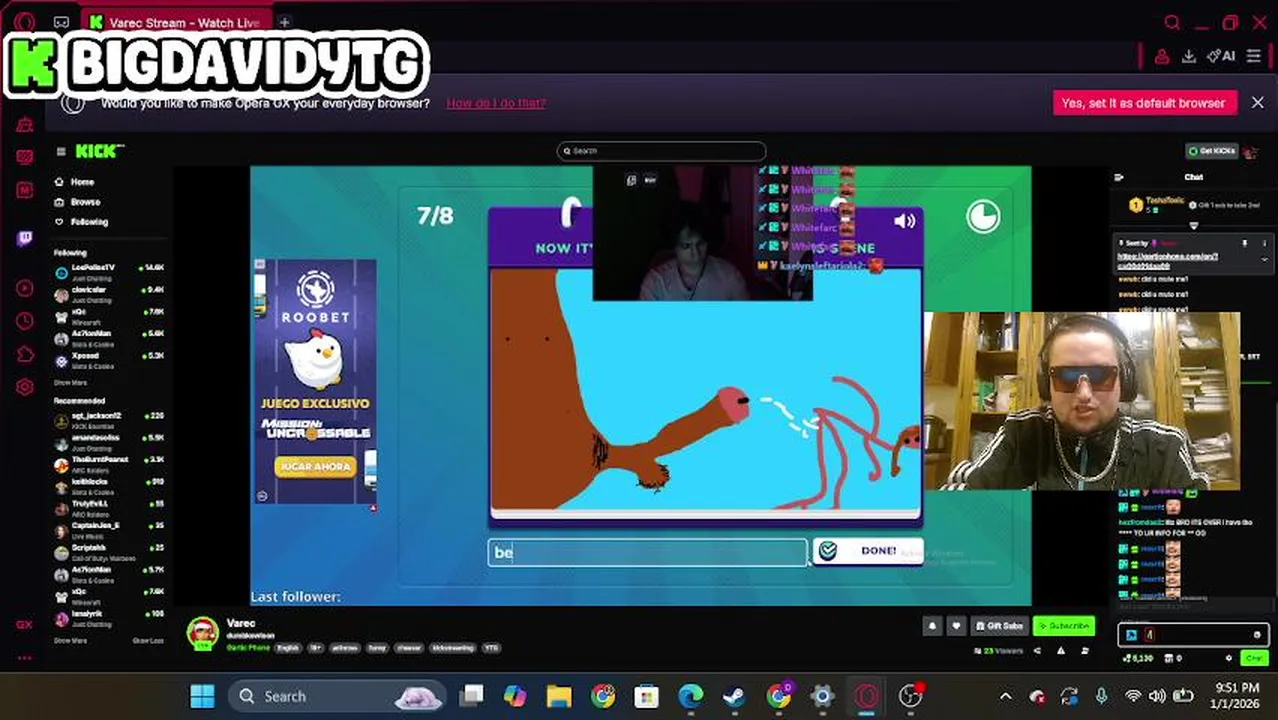The width and height of the screenshot is (1278, 720).
Task: Open emote picker in chat input
Action: tap(1257, 635)
